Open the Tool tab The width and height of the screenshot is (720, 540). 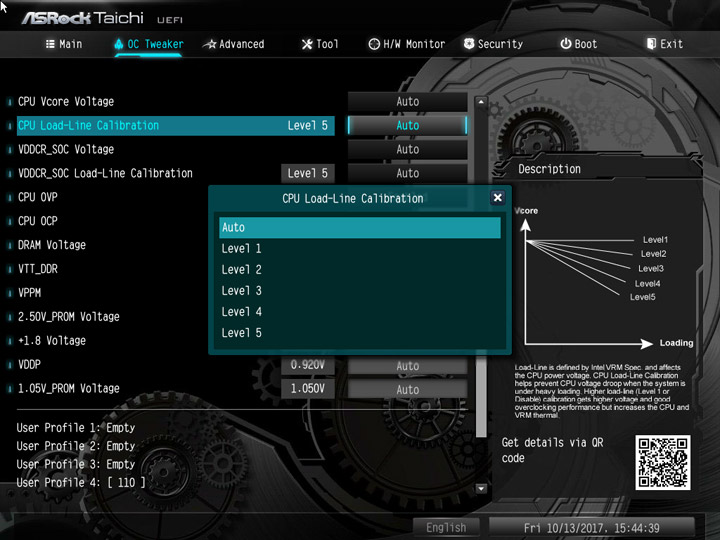click(320, 44)
